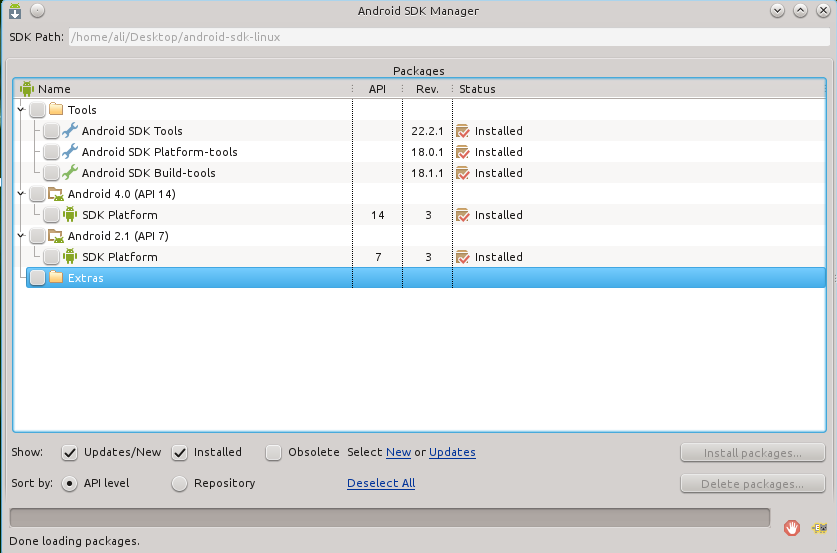The height and width of the screenshot is (553, 837).
Task: Uncheck the Updates/New filter
Action: [69, 453]
